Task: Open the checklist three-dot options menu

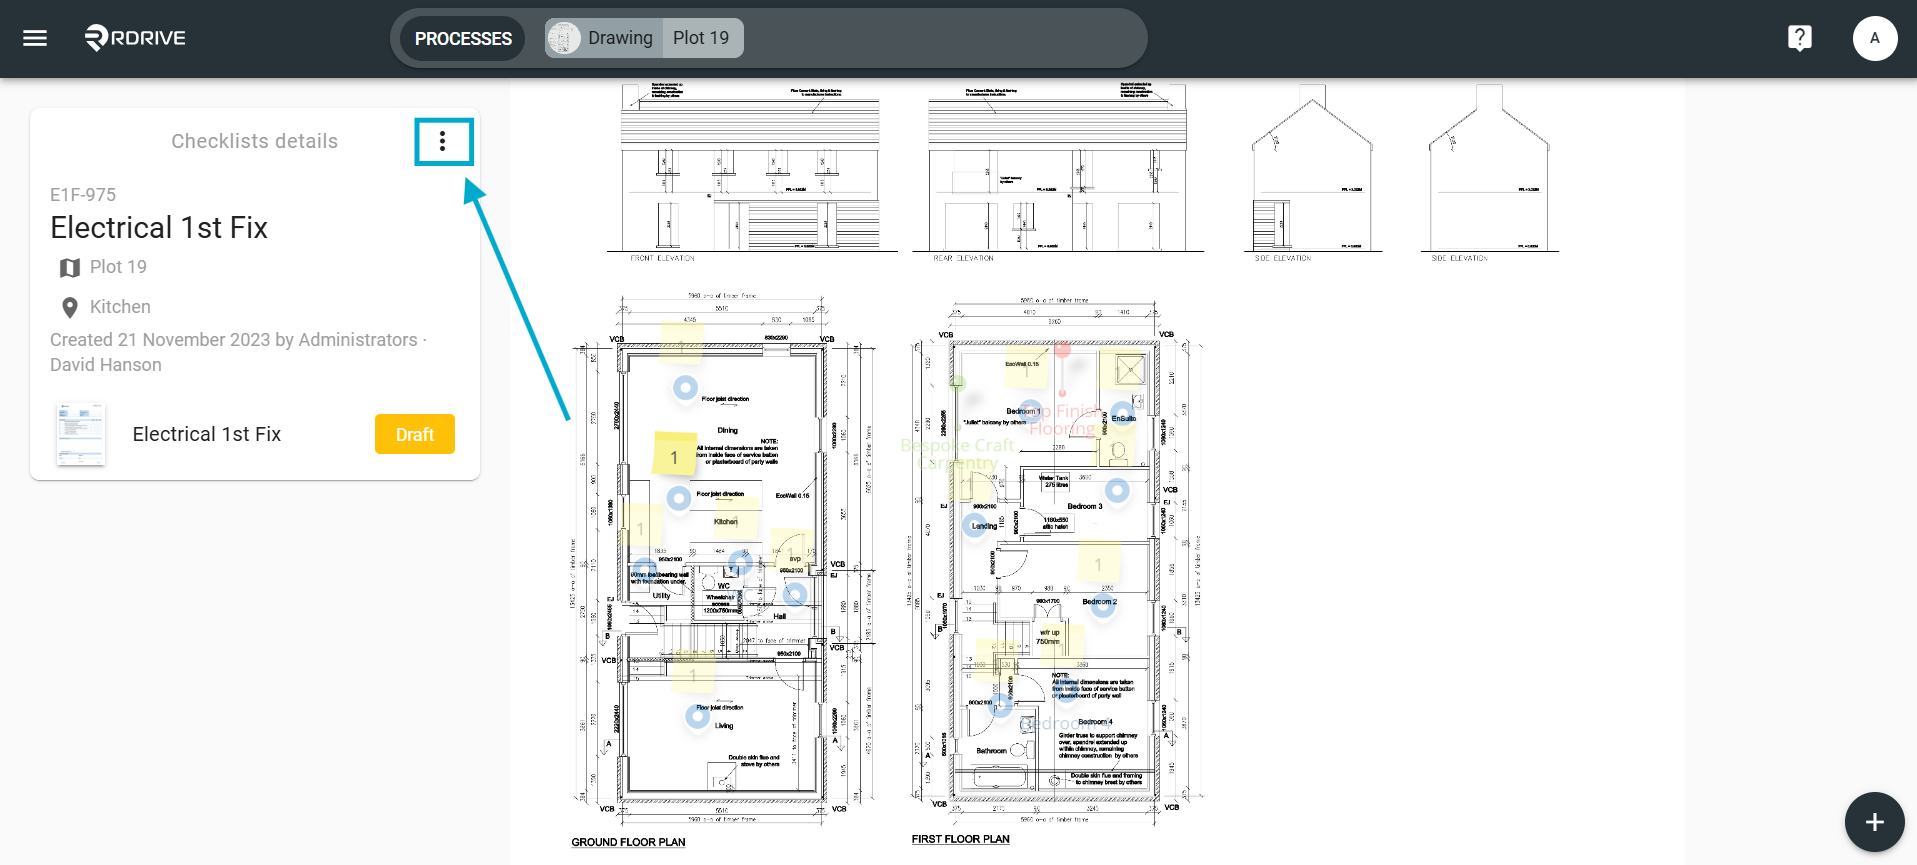Action: click(x=443, y=142)
